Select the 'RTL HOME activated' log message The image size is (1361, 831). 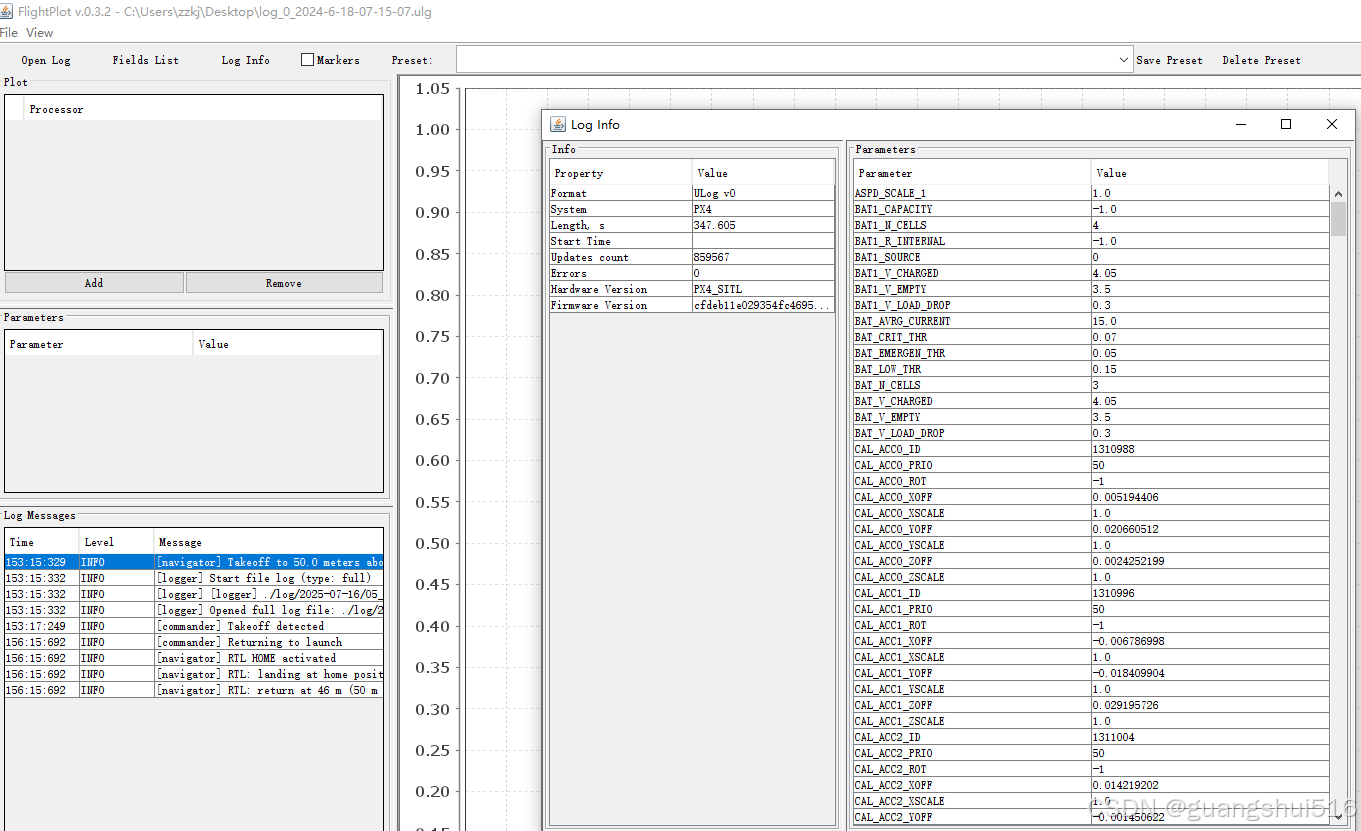click(x=194, y=658)
